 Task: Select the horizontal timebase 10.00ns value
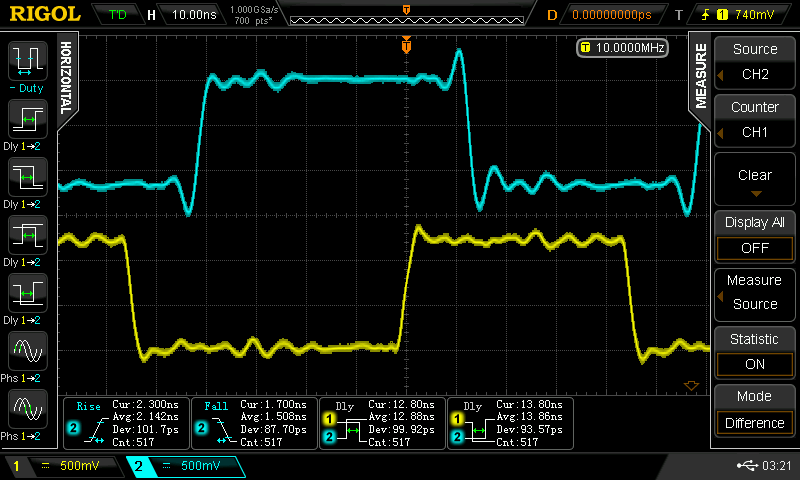[x=194, y=15]
